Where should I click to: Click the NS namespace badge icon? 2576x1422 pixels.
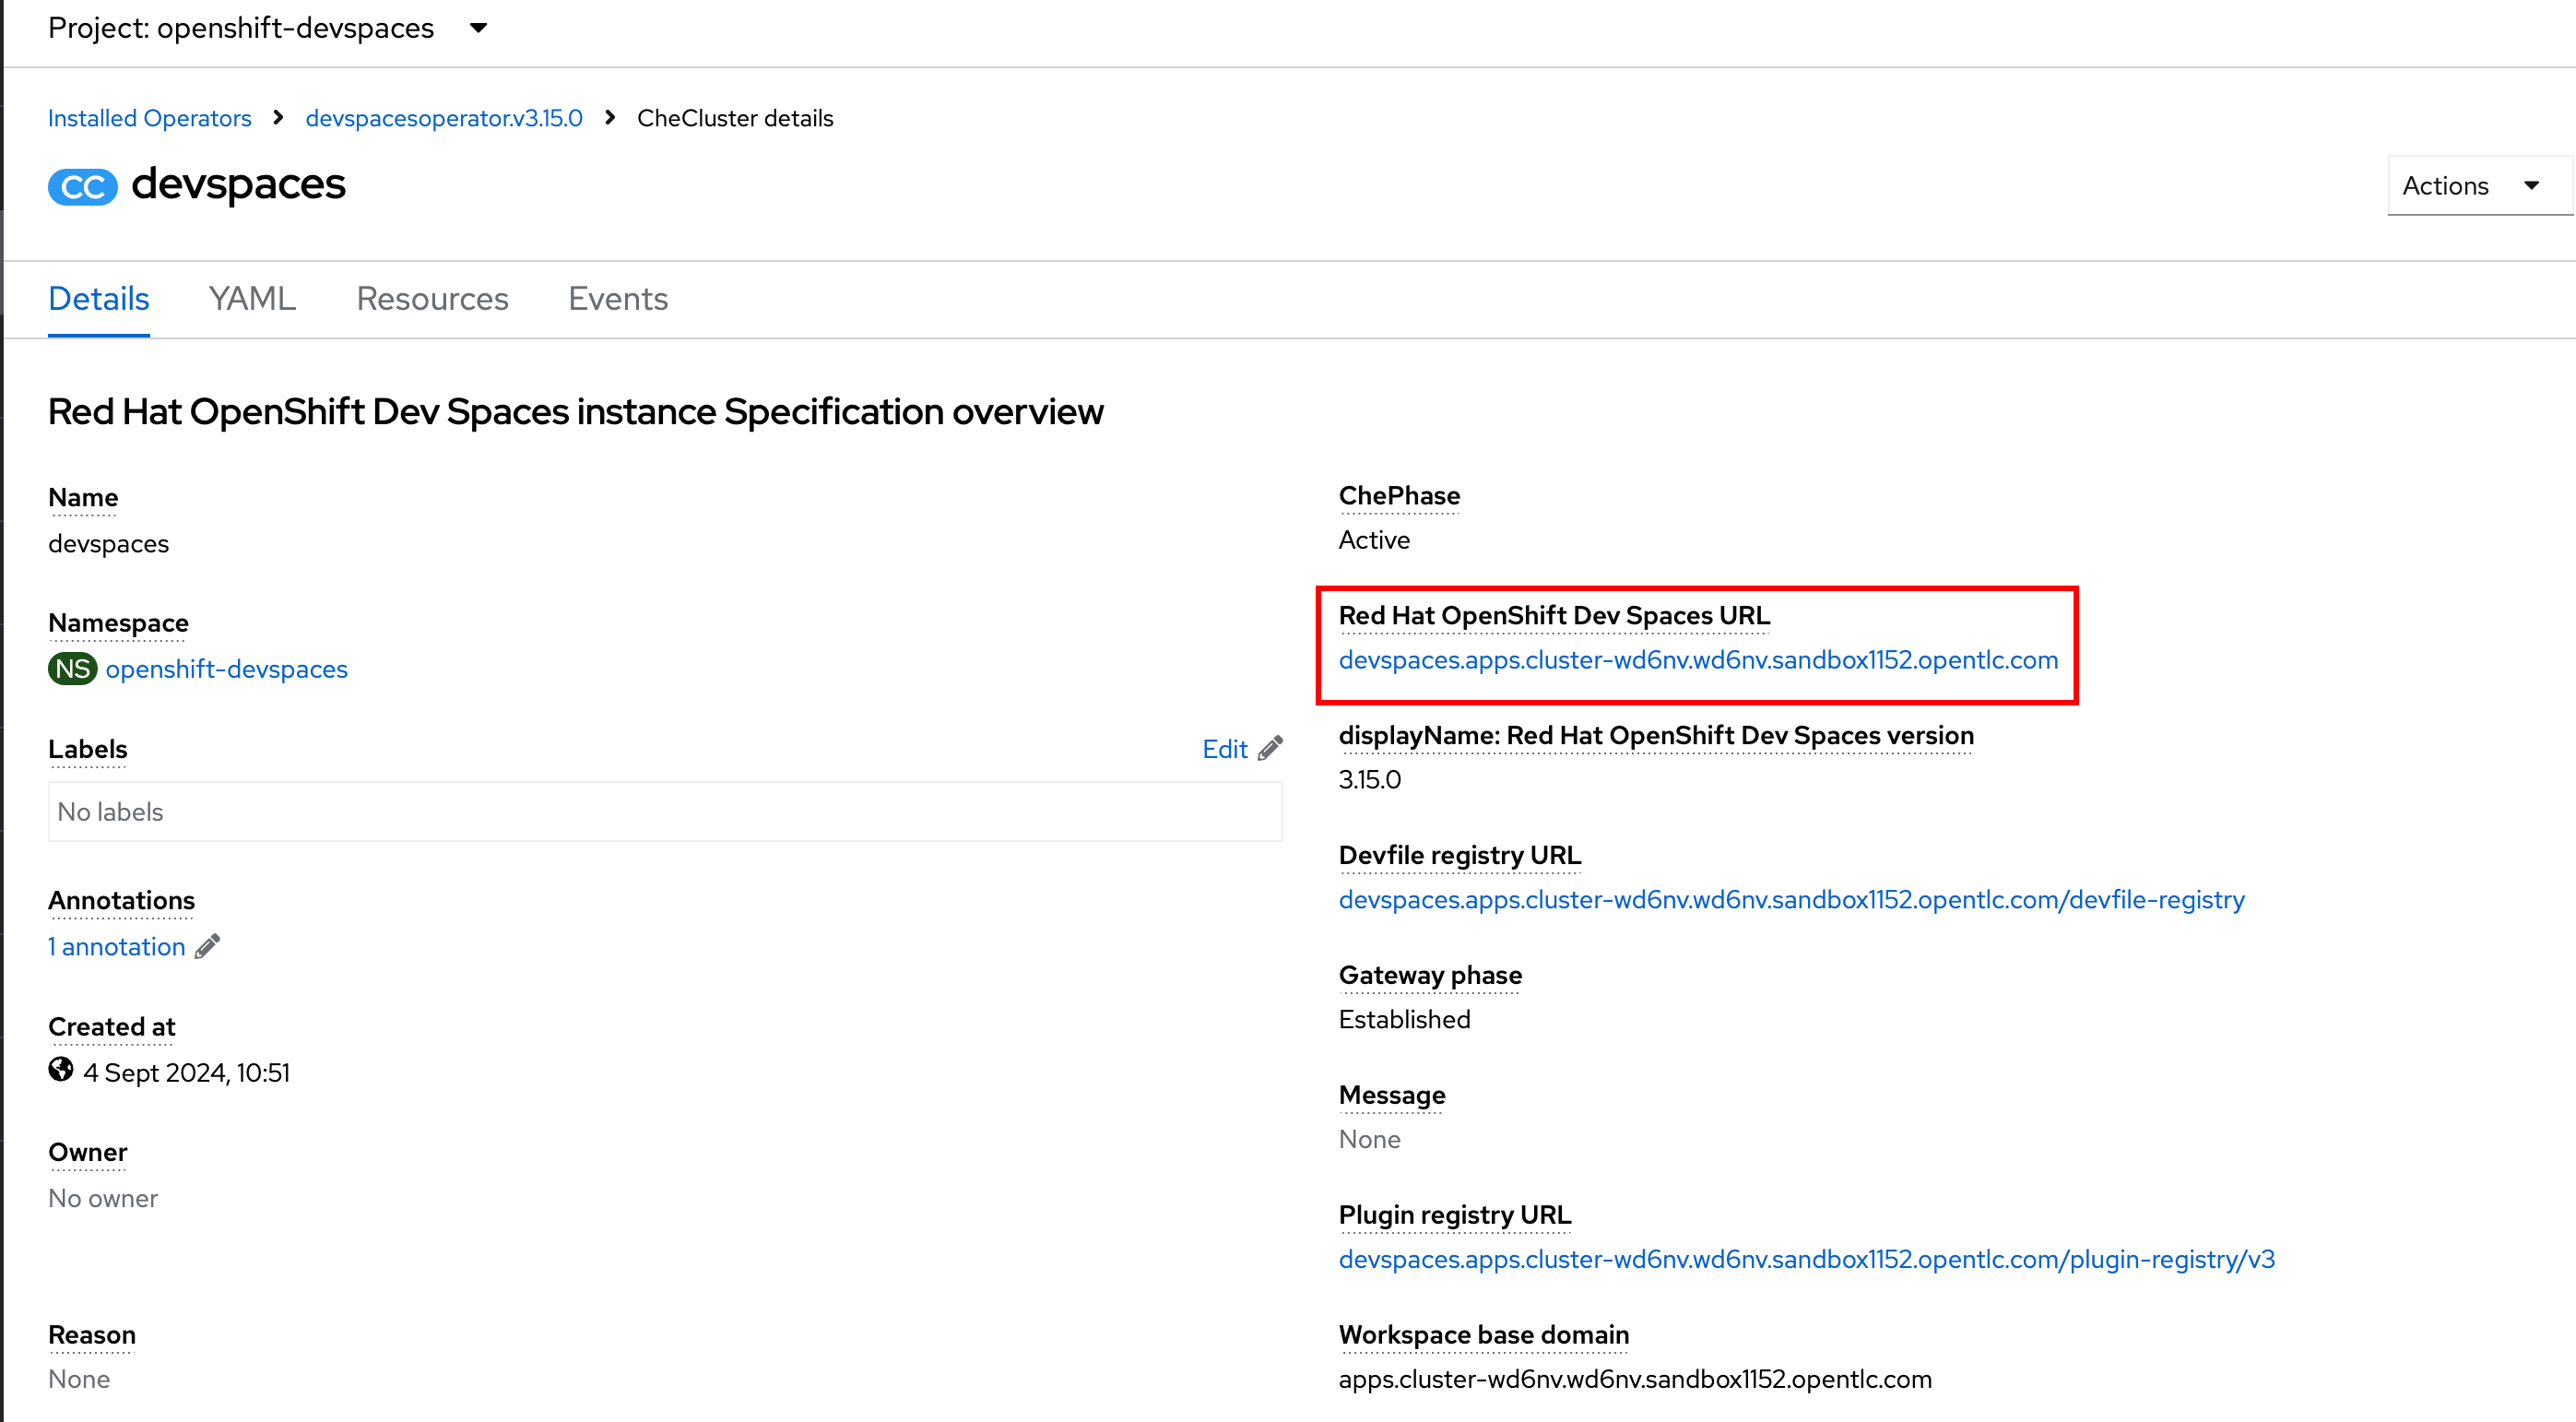[x=71, y=669]
